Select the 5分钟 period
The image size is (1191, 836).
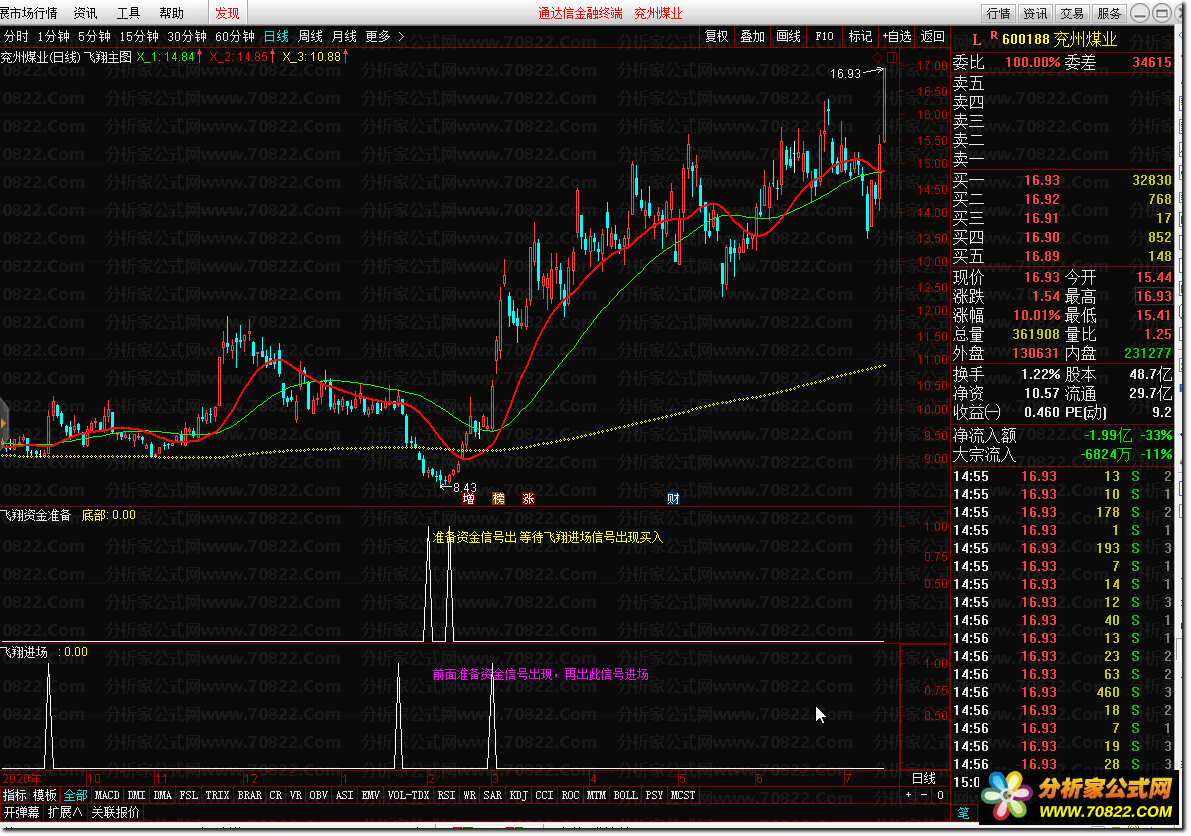coord(94,36)
